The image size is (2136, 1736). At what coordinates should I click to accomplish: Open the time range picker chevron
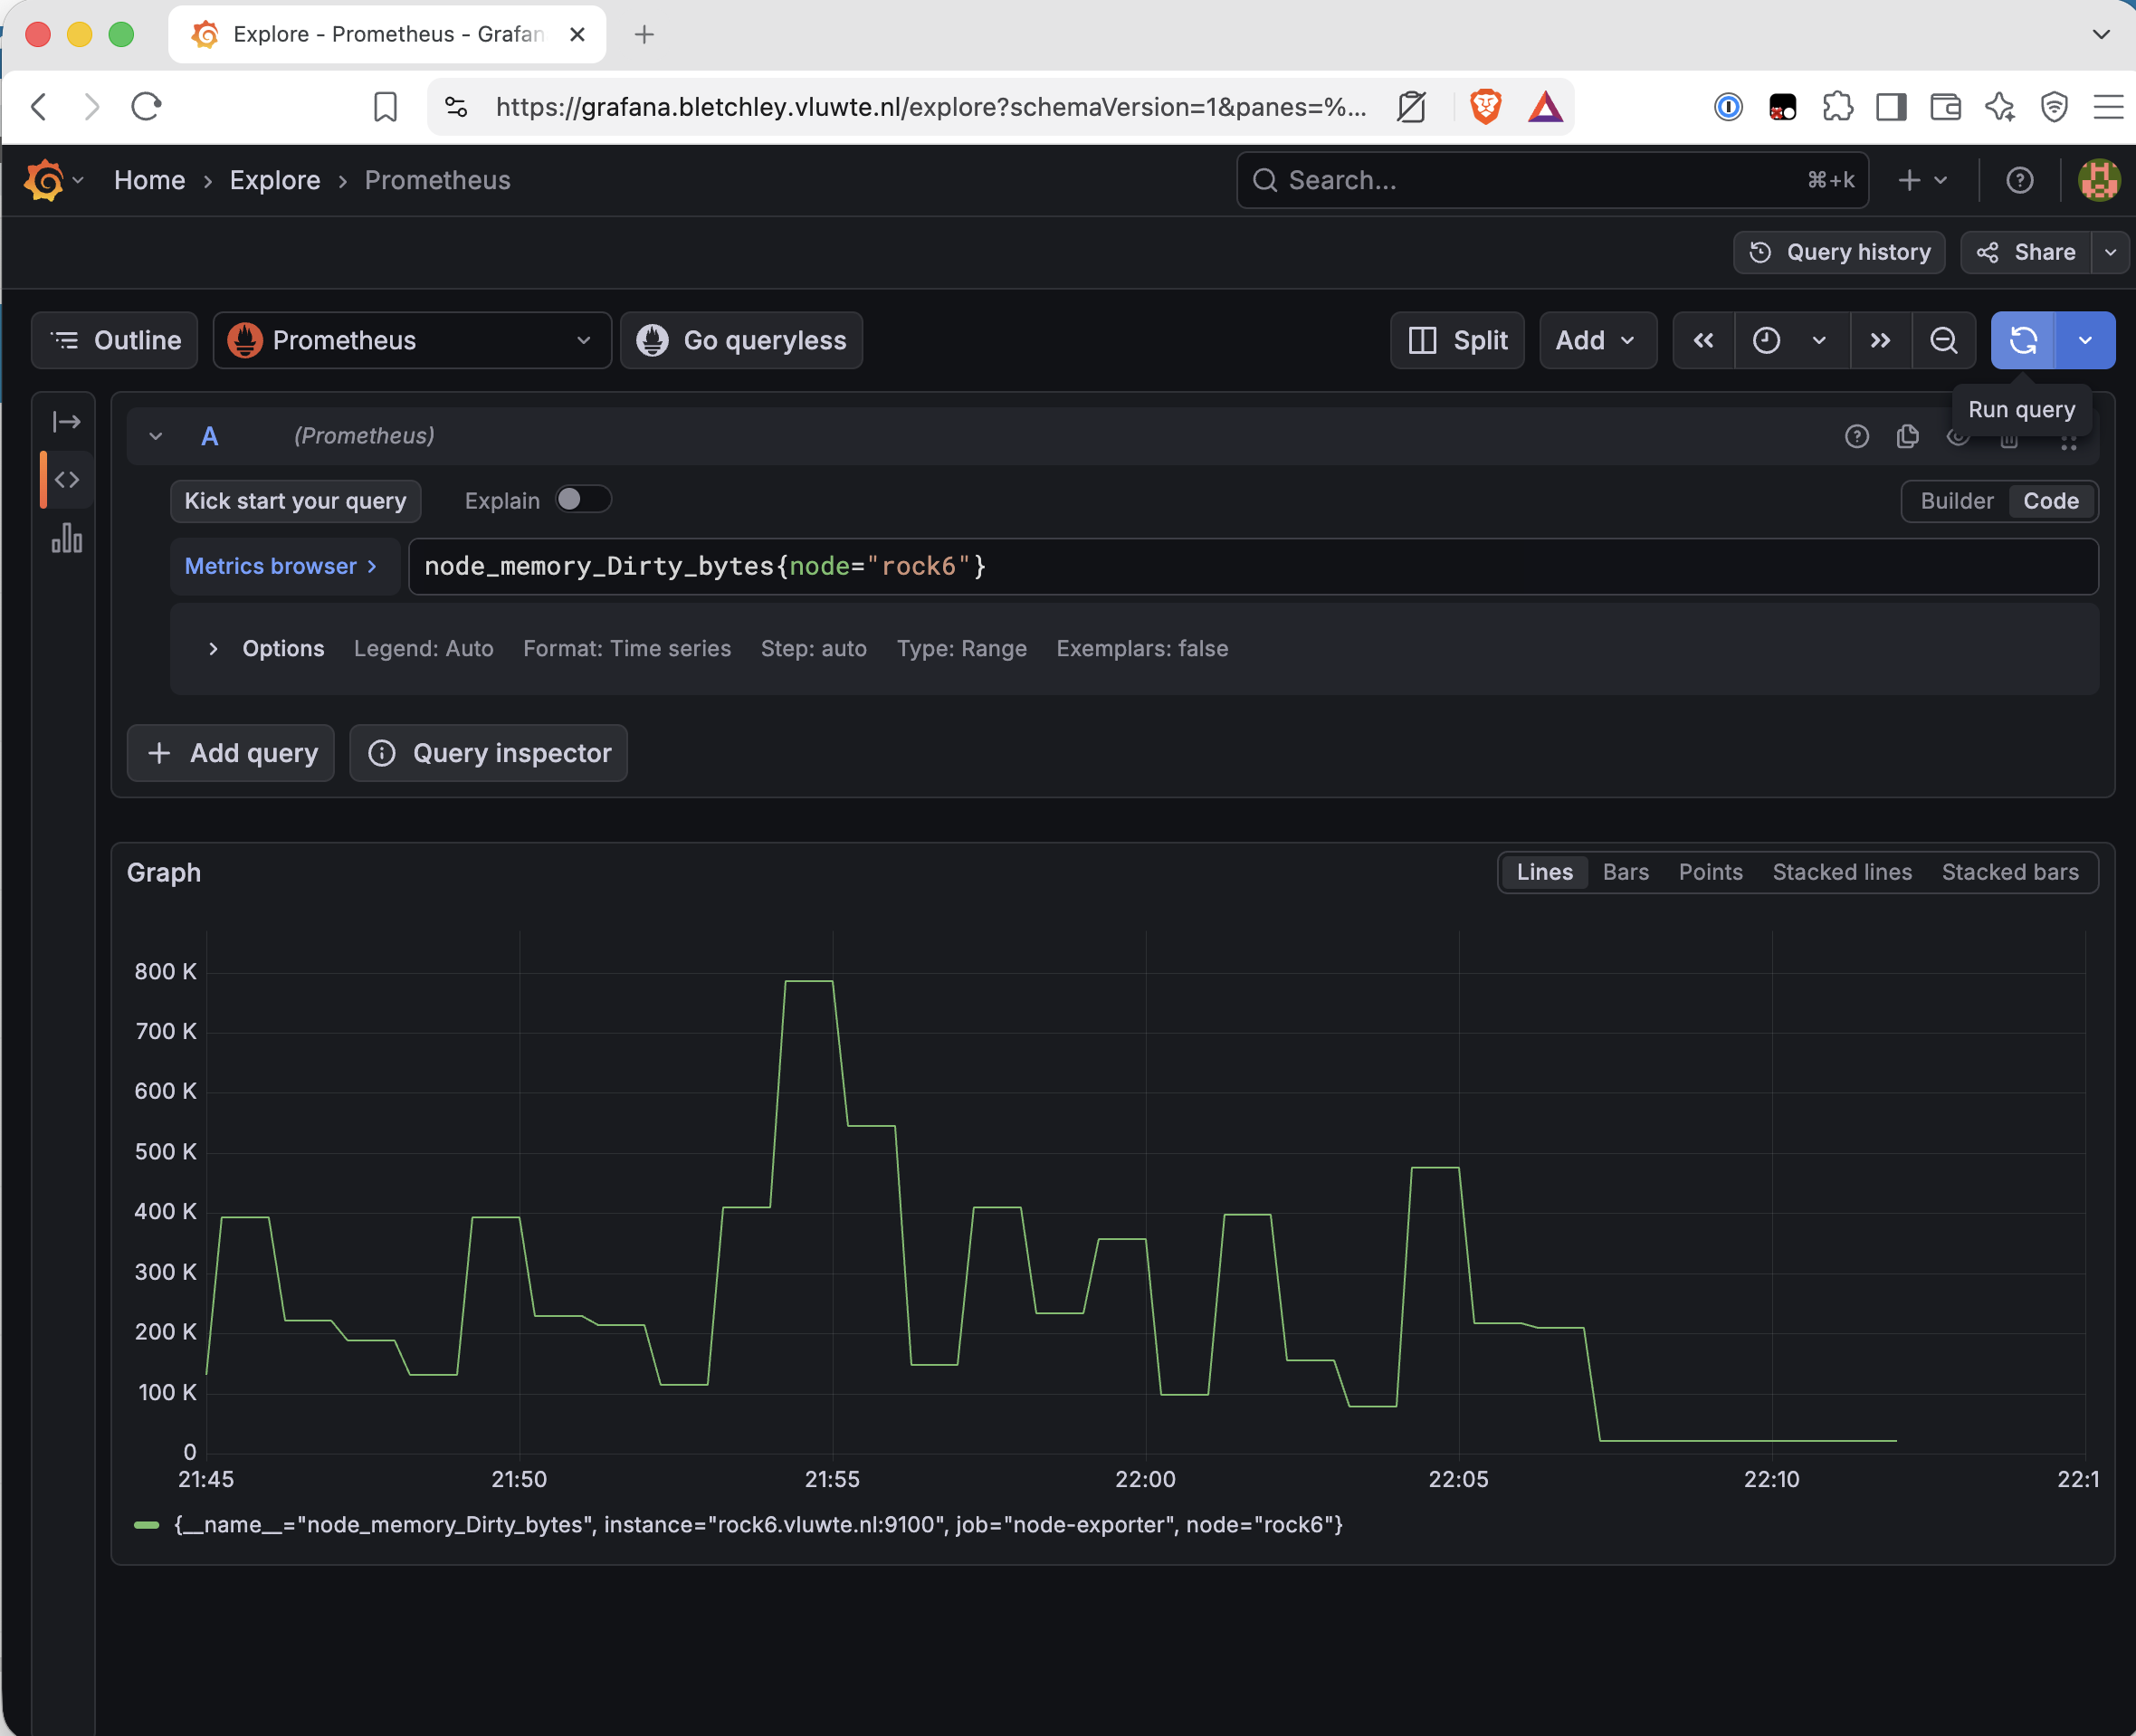1819,340
